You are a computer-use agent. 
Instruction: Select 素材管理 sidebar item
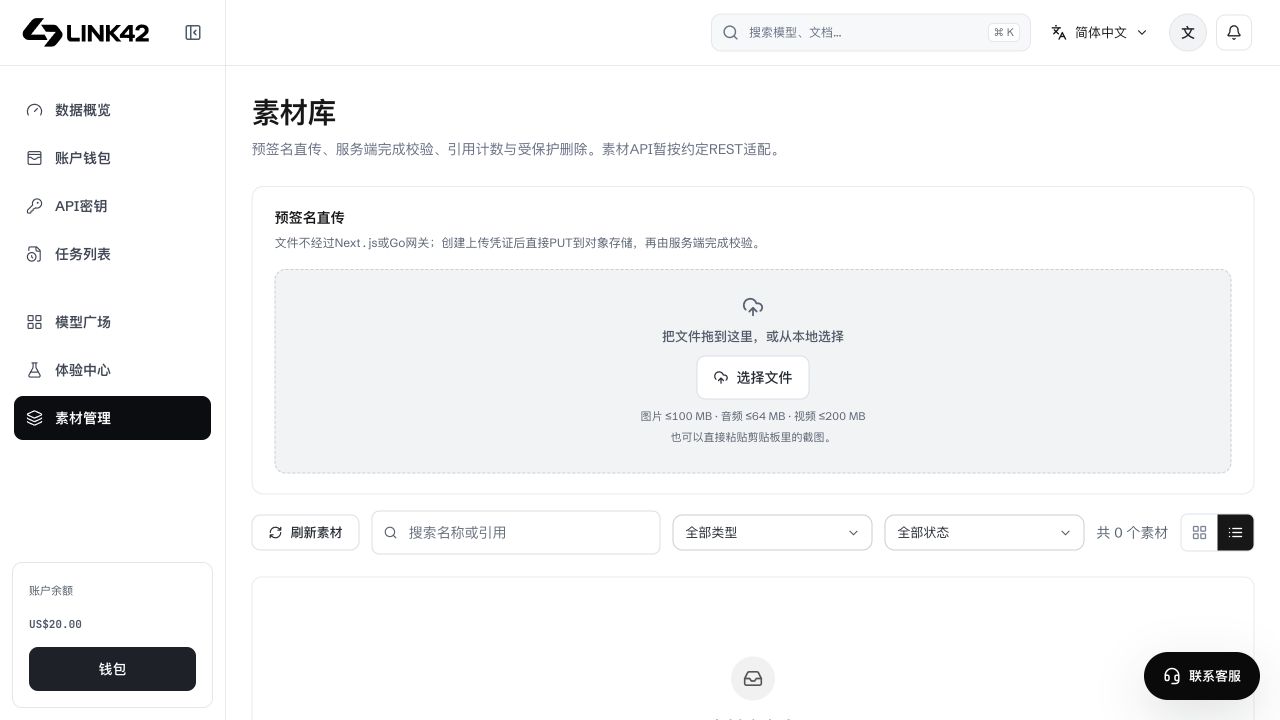coord(112,418)
